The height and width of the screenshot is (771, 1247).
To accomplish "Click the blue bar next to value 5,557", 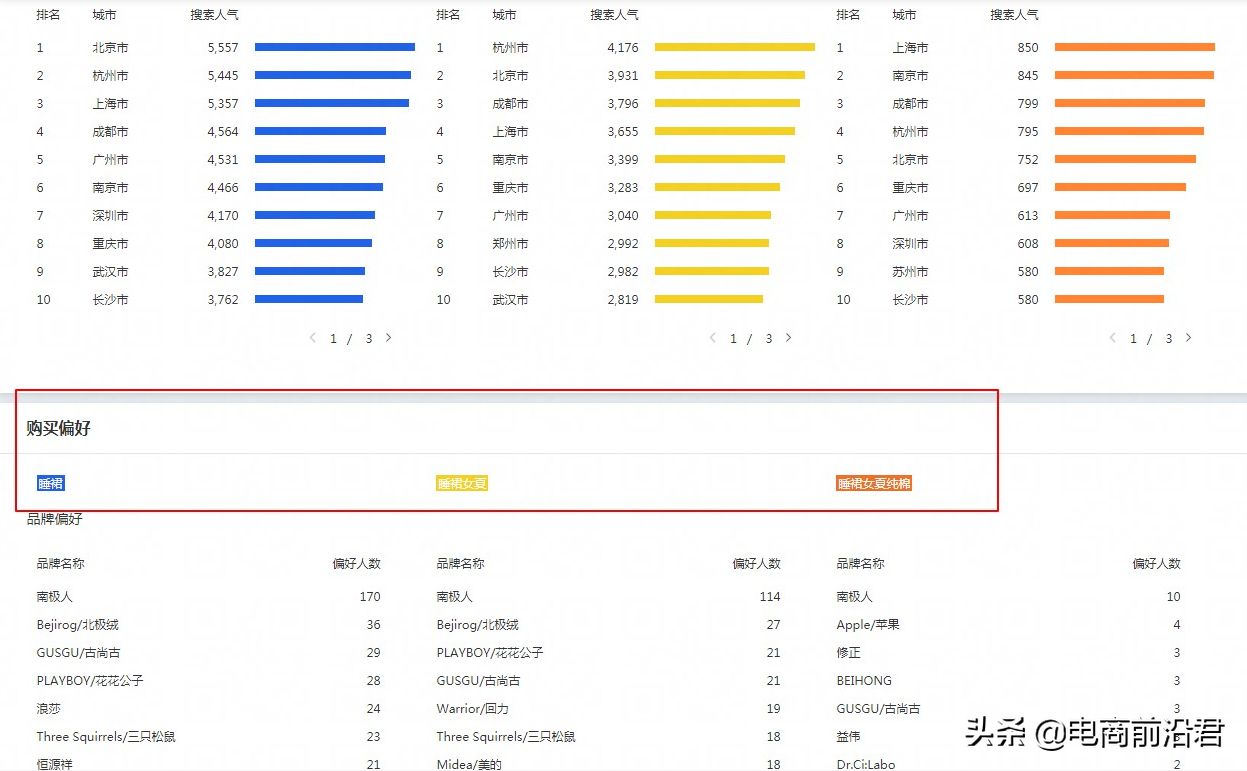I will coord(335,47).
